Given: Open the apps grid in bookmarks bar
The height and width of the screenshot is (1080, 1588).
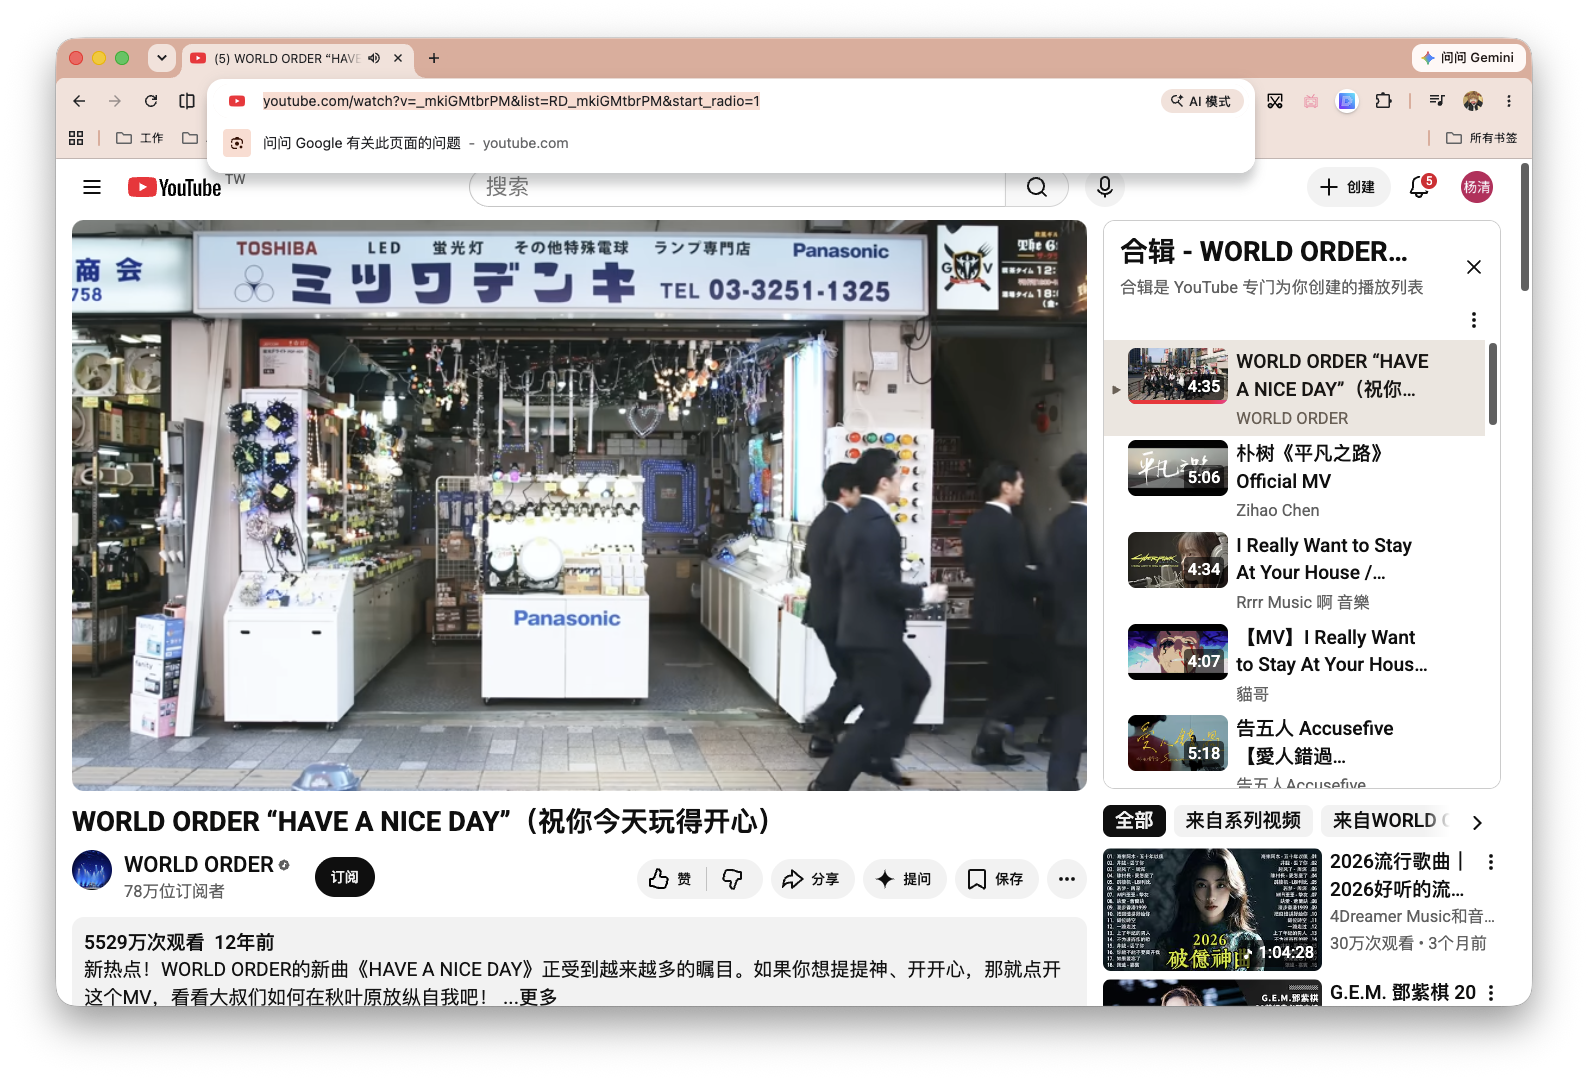Looking at the screenshot, I should [x=76, y=138].
